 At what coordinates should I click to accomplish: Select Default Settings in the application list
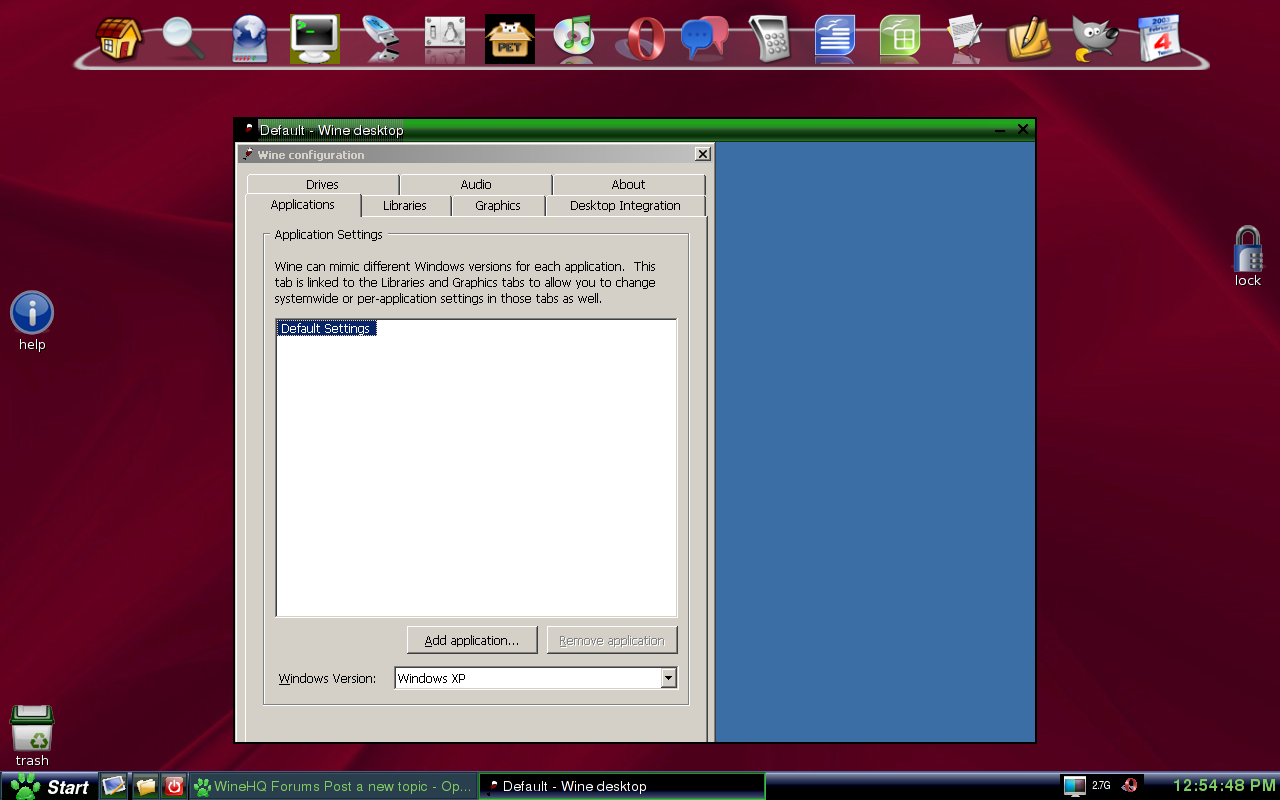pos(326,329)
